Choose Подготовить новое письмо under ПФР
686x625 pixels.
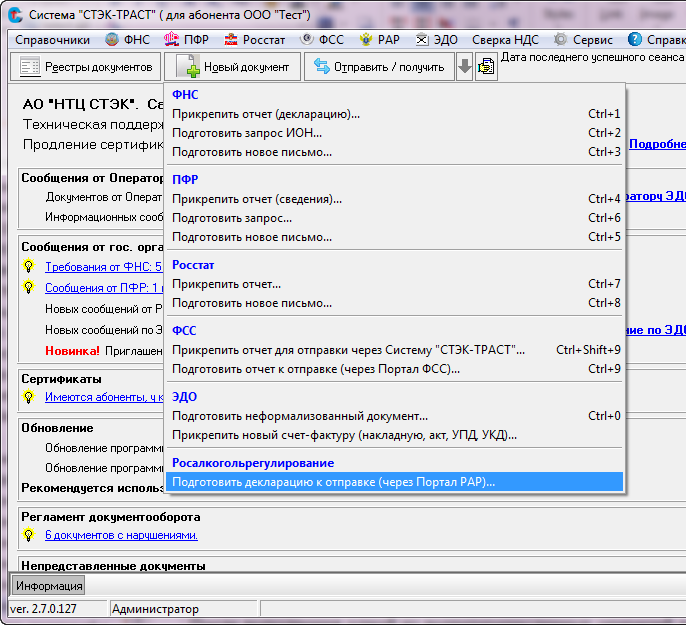click(x=395, y=237)
